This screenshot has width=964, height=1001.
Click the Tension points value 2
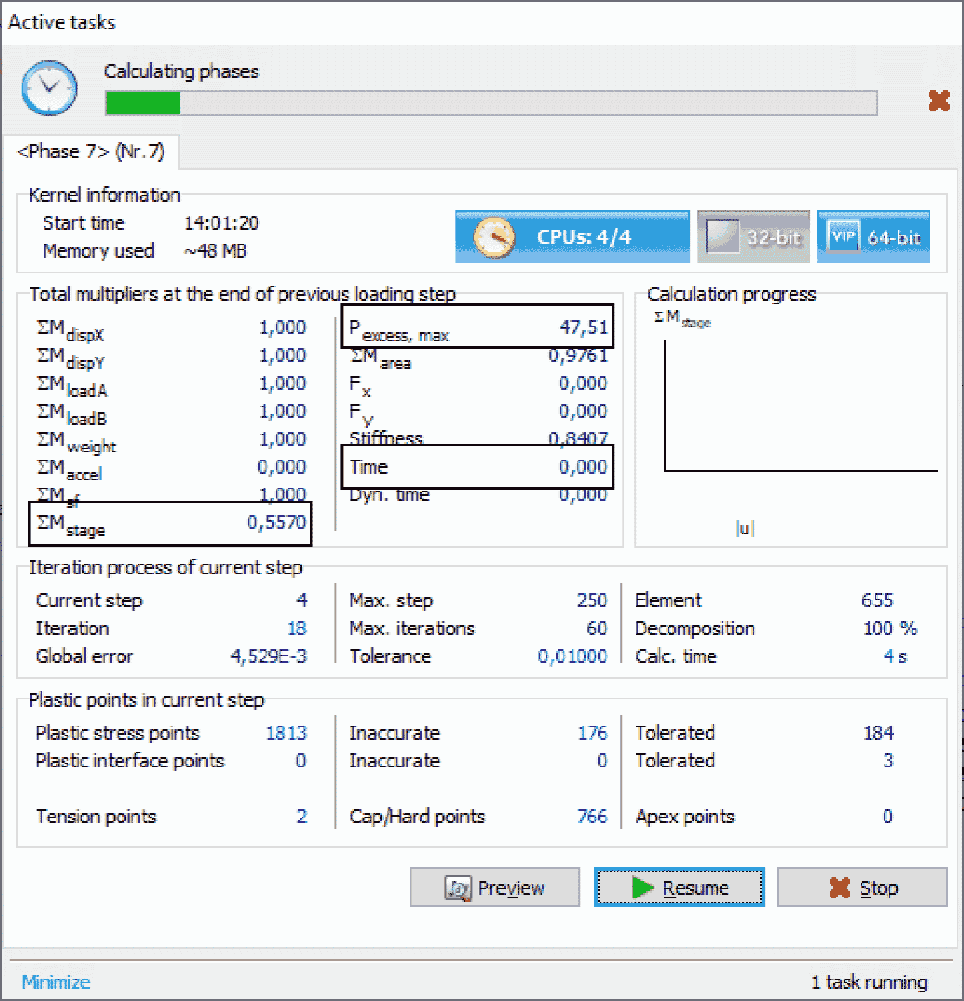click(x=301, y=816)
